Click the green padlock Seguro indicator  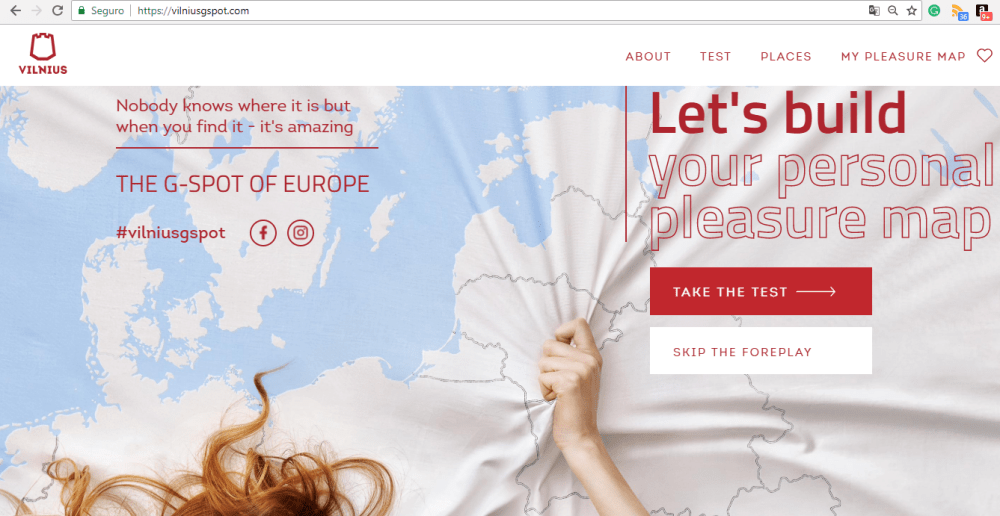(101, 11)
